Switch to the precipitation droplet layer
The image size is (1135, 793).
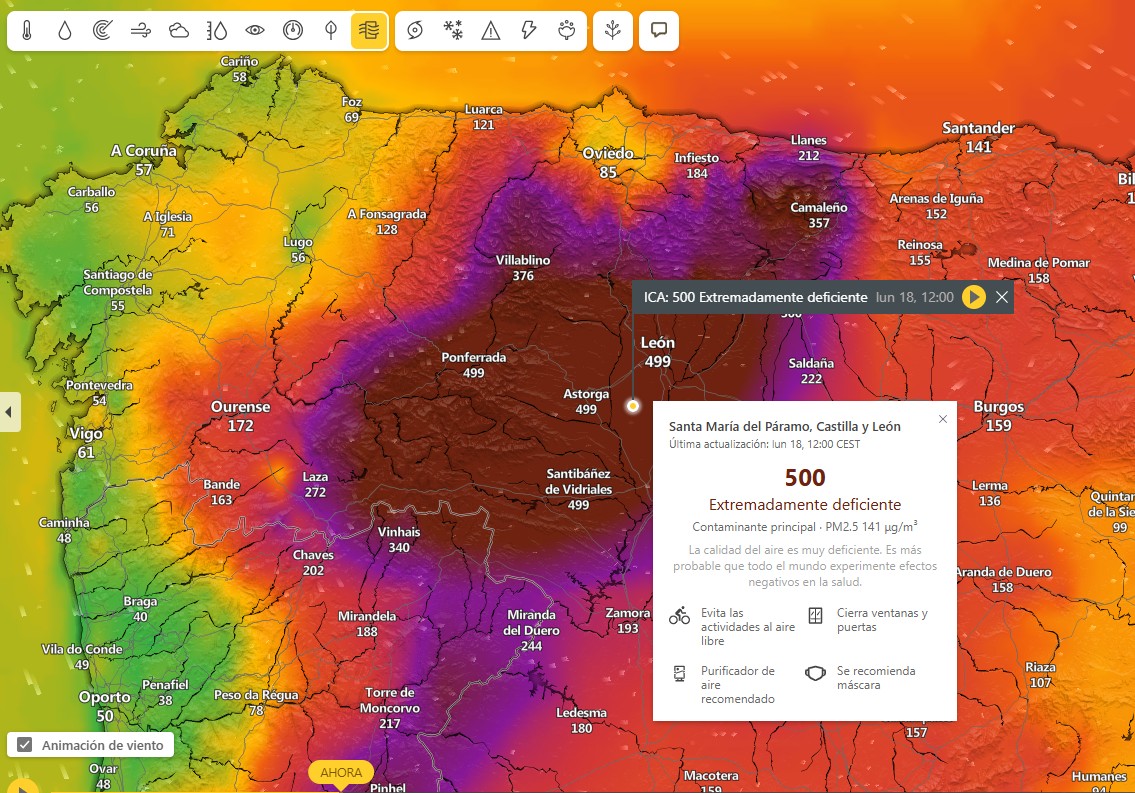click(x=65, y=31)
